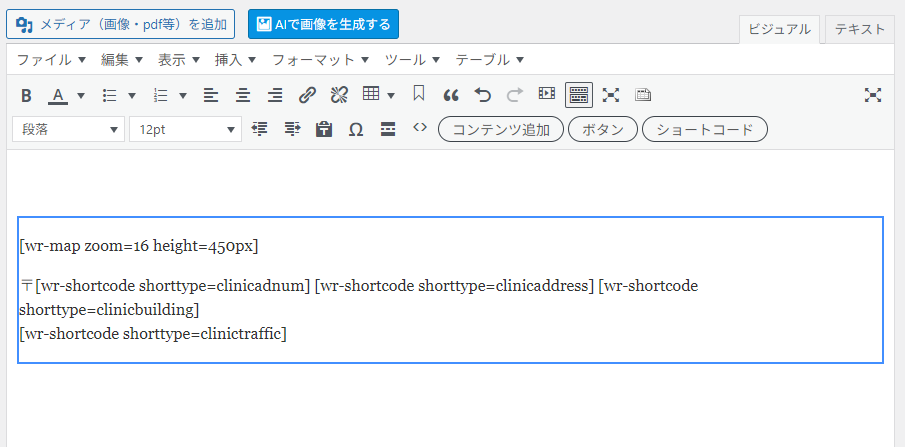Open the 段落 paragraph format dropdown
Image resolution: width=905 pixels, height=447 pixels.
[x=68, y=129]
